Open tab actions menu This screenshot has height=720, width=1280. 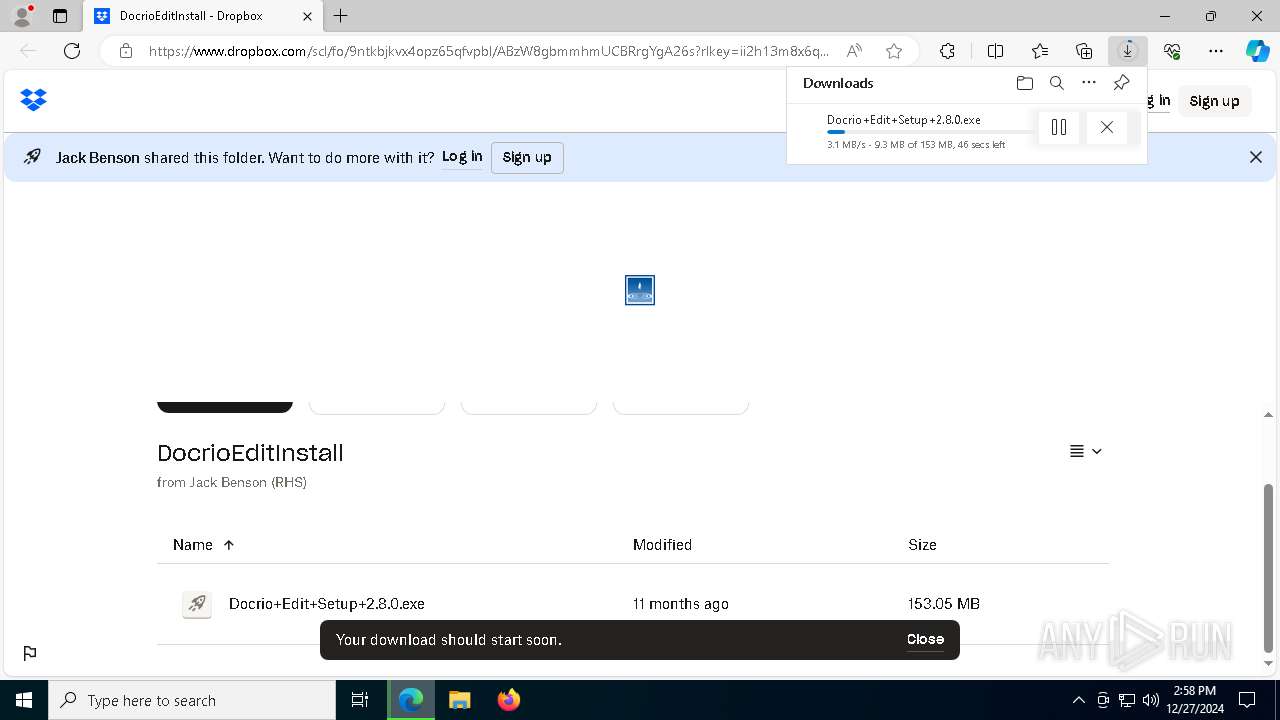[x=60, y=16]
